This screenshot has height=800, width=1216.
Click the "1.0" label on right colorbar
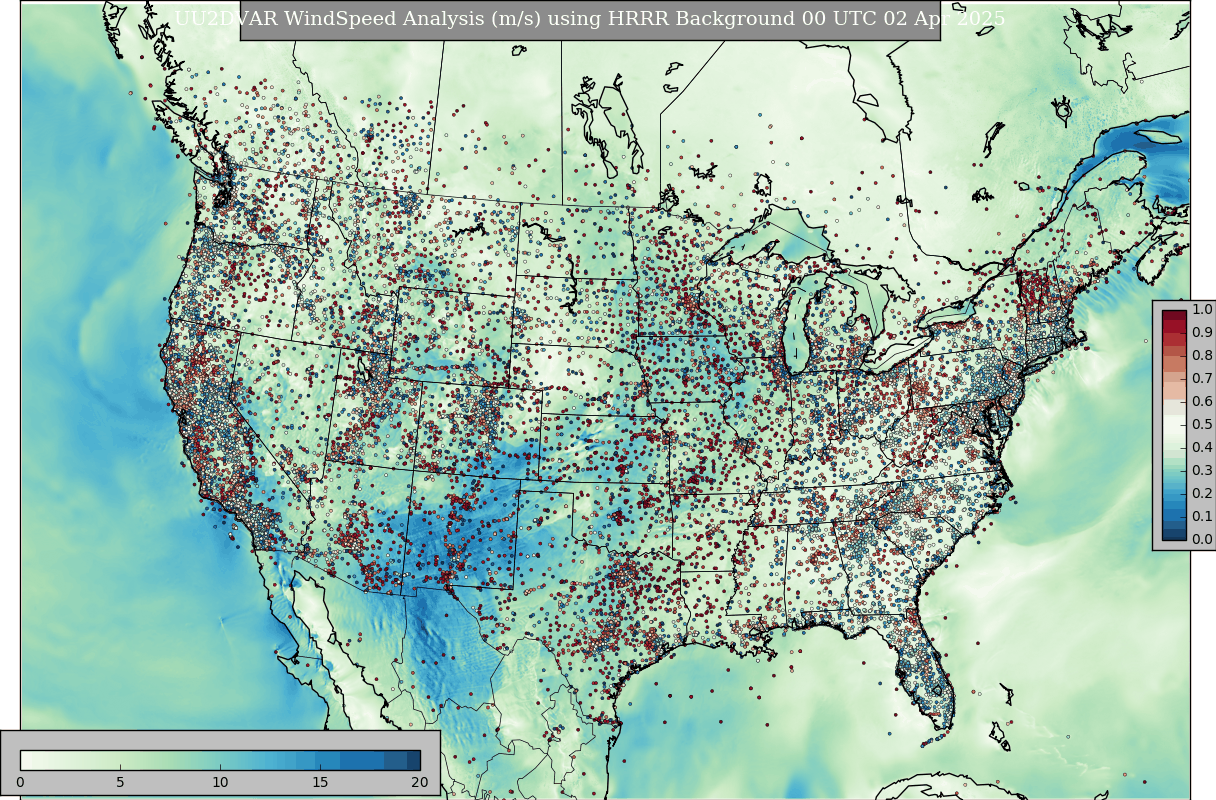(1202, 310)
